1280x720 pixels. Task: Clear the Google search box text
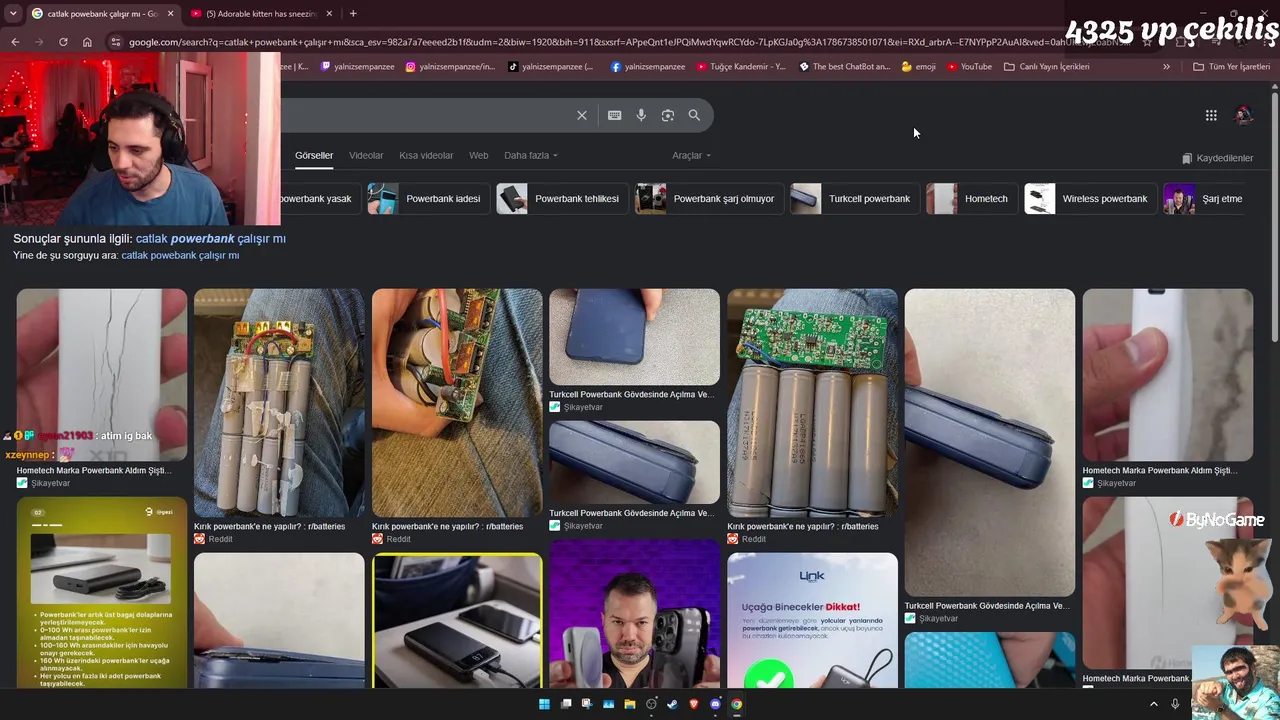click(x=581, y=115)
